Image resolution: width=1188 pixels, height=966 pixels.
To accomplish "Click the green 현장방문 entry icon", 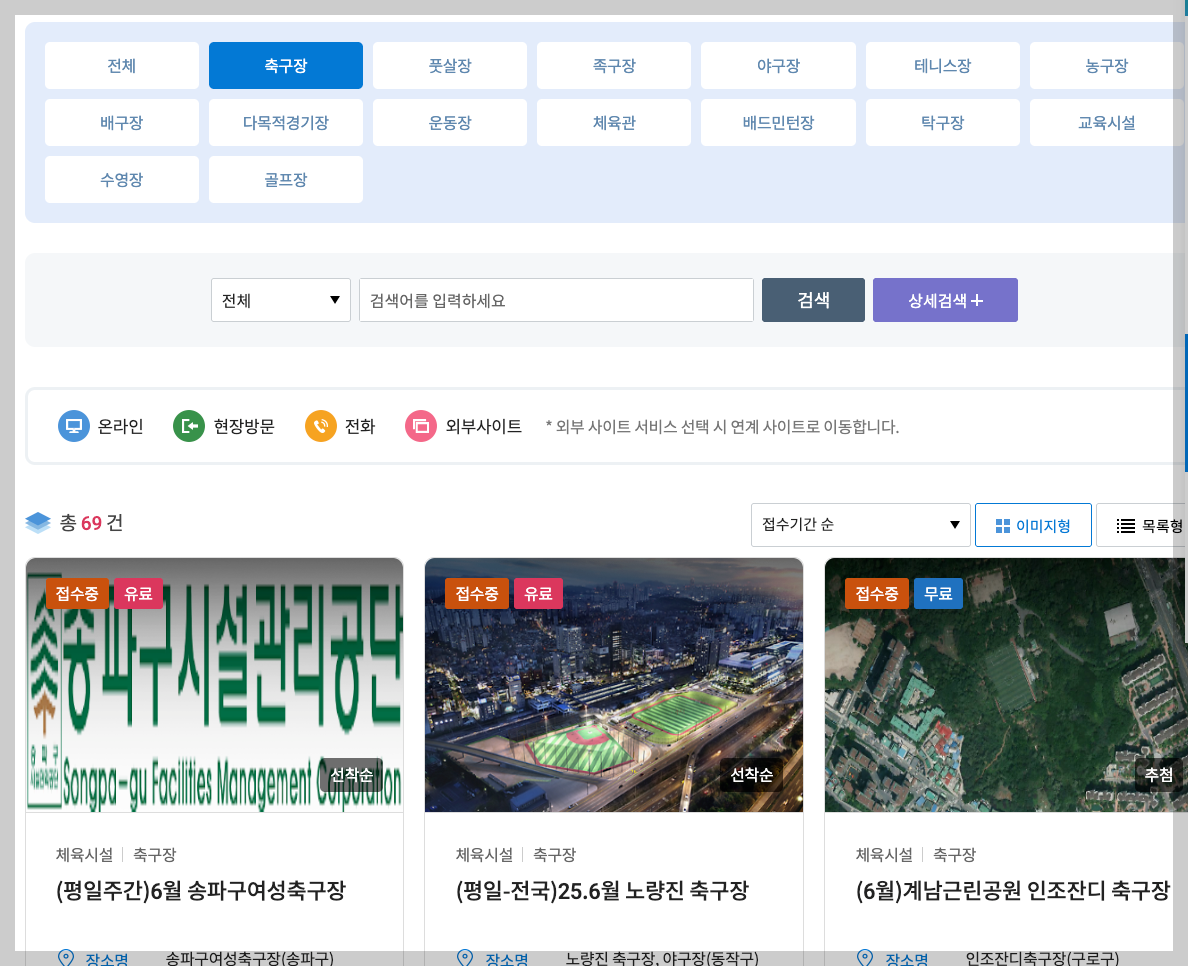I will (x=189, y=426).
